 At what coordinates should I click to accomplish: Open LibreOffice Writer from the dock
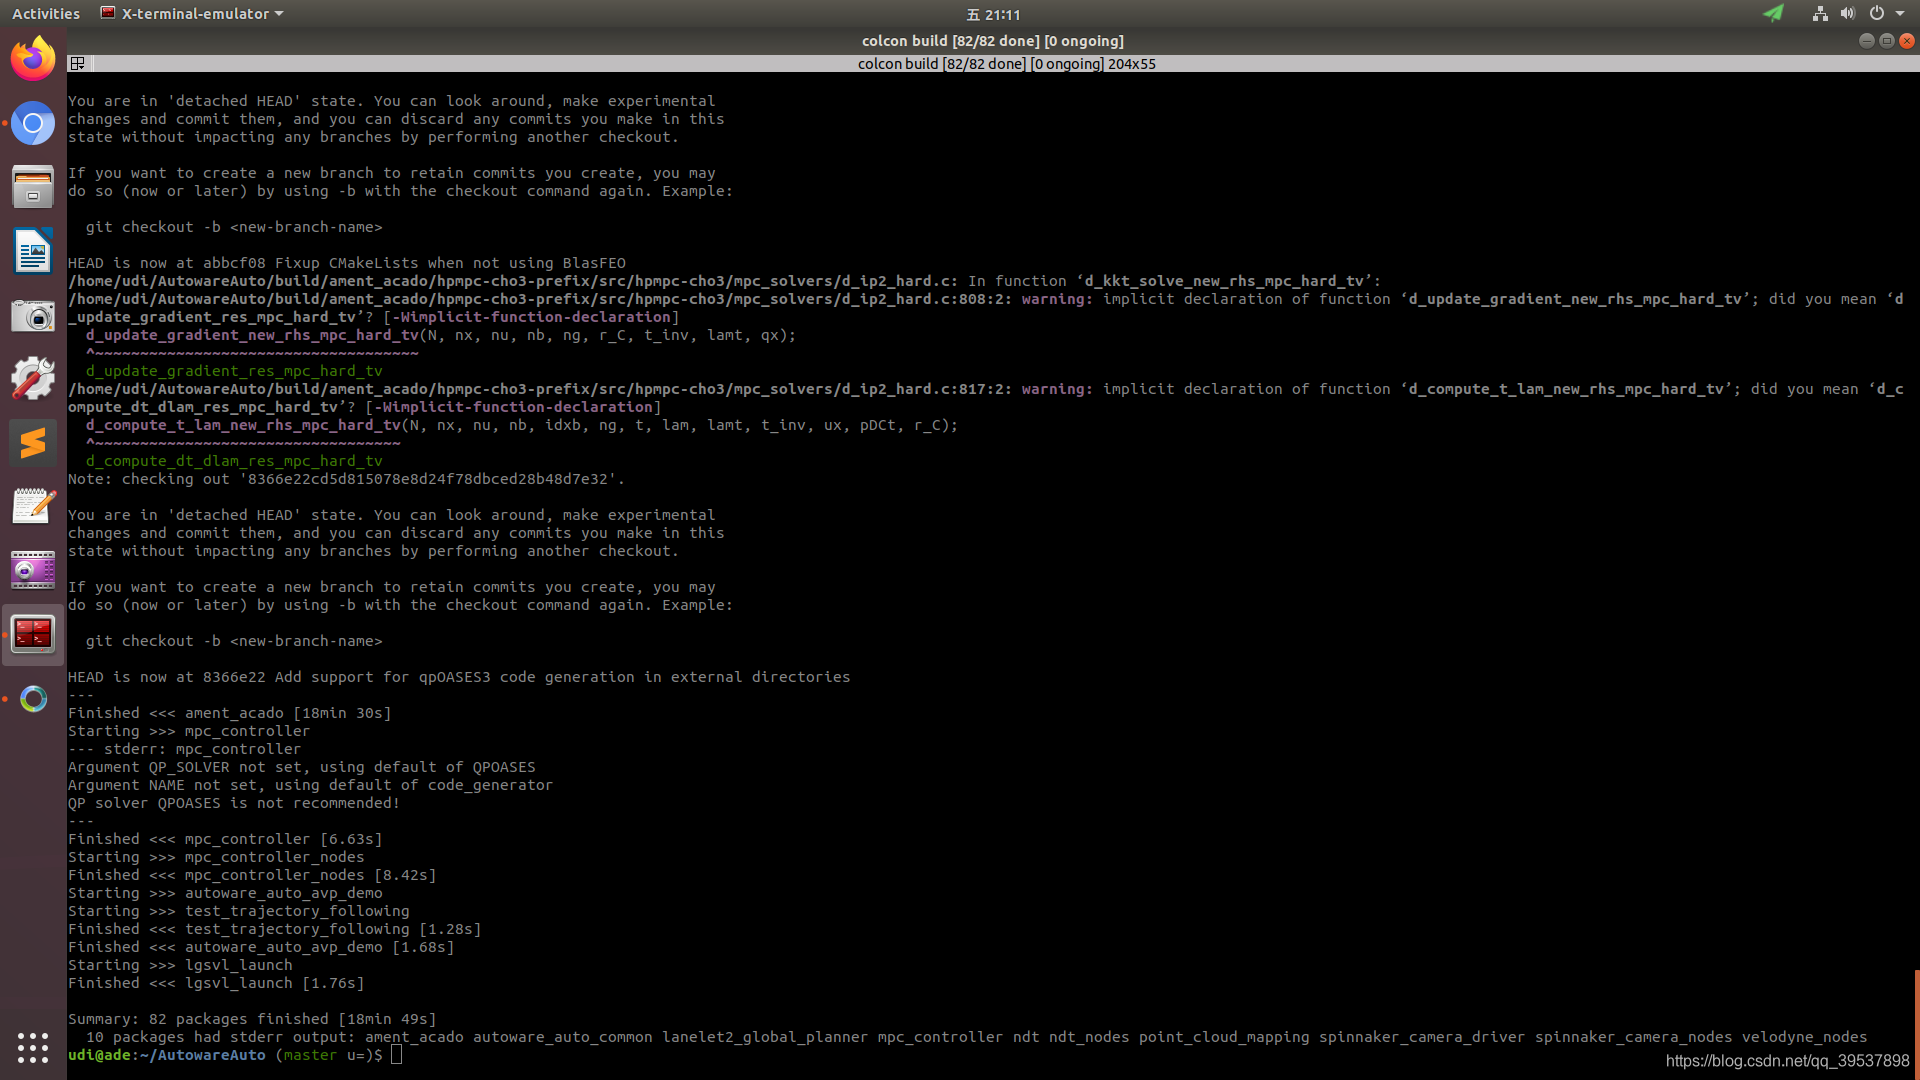pos(33,251)
